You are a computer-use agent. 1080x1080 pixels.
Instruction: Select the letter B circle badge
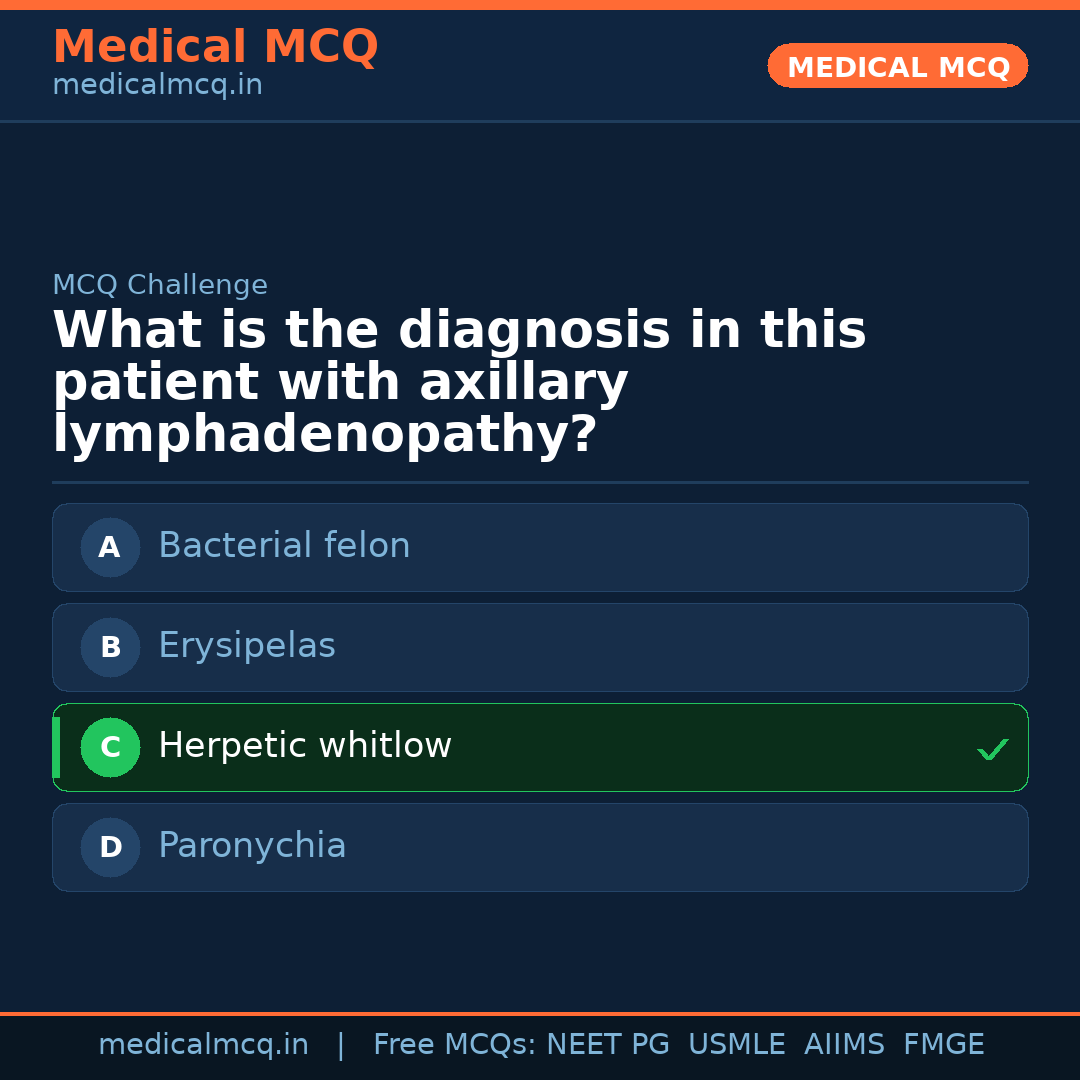110,647
